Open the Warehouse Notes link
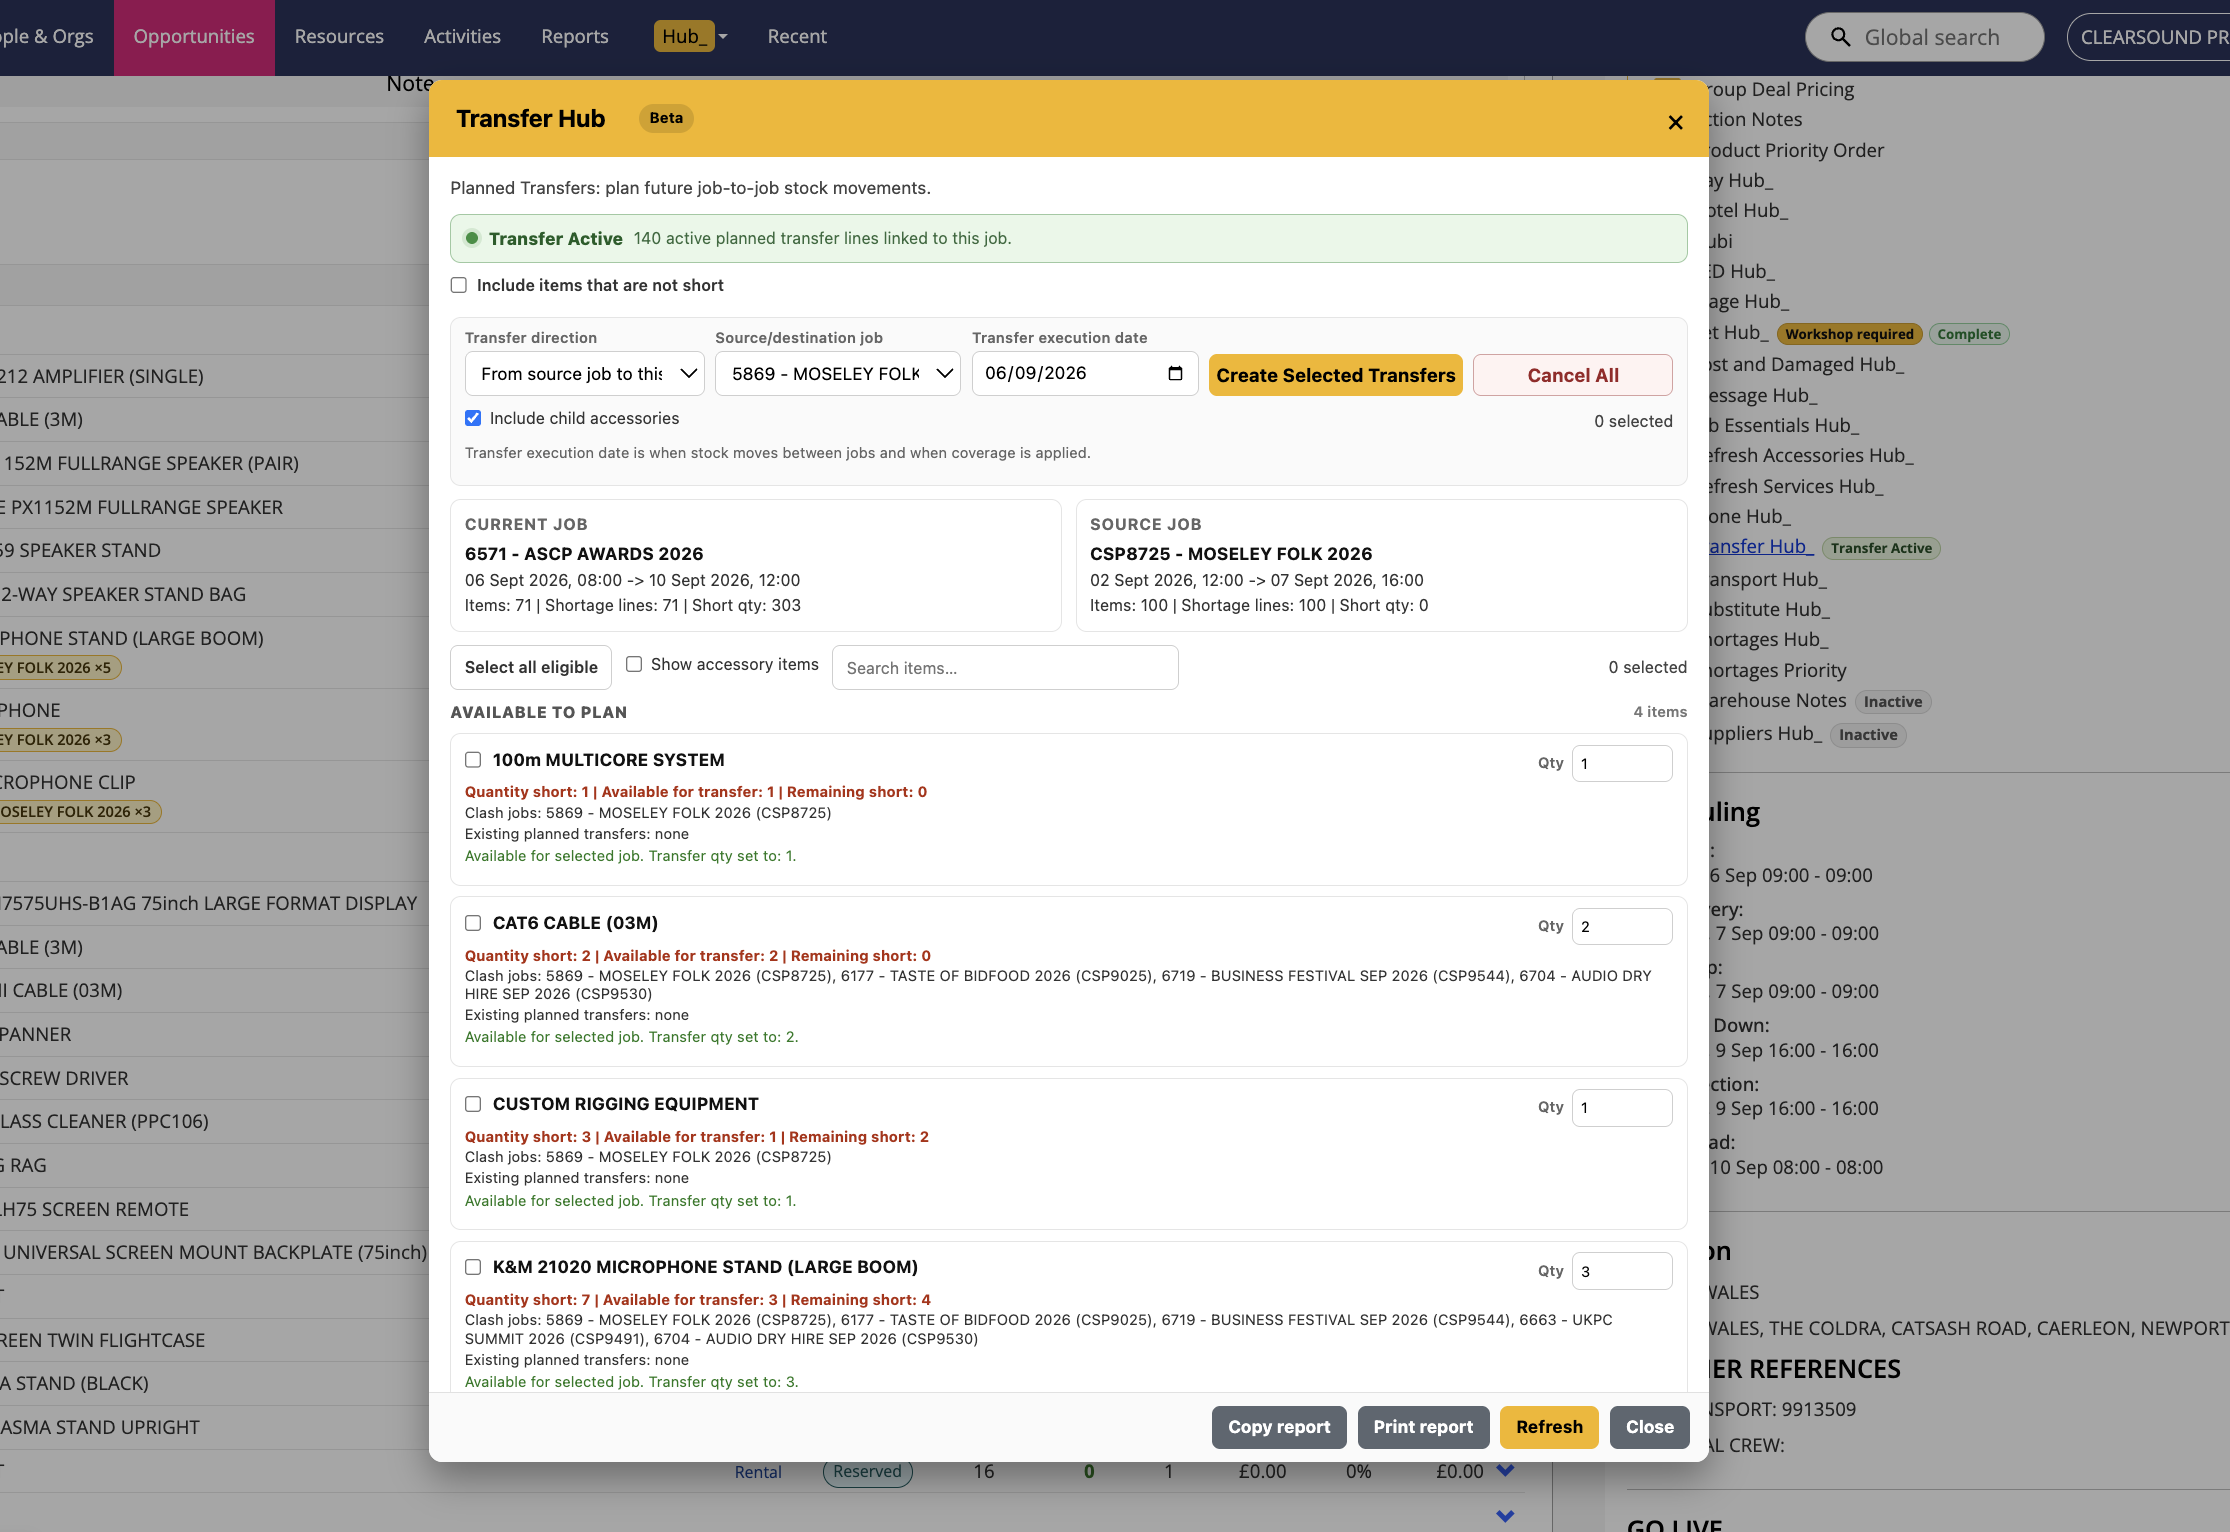The width and height of the screenshot is (2230, 1532). pos(1778,701)
